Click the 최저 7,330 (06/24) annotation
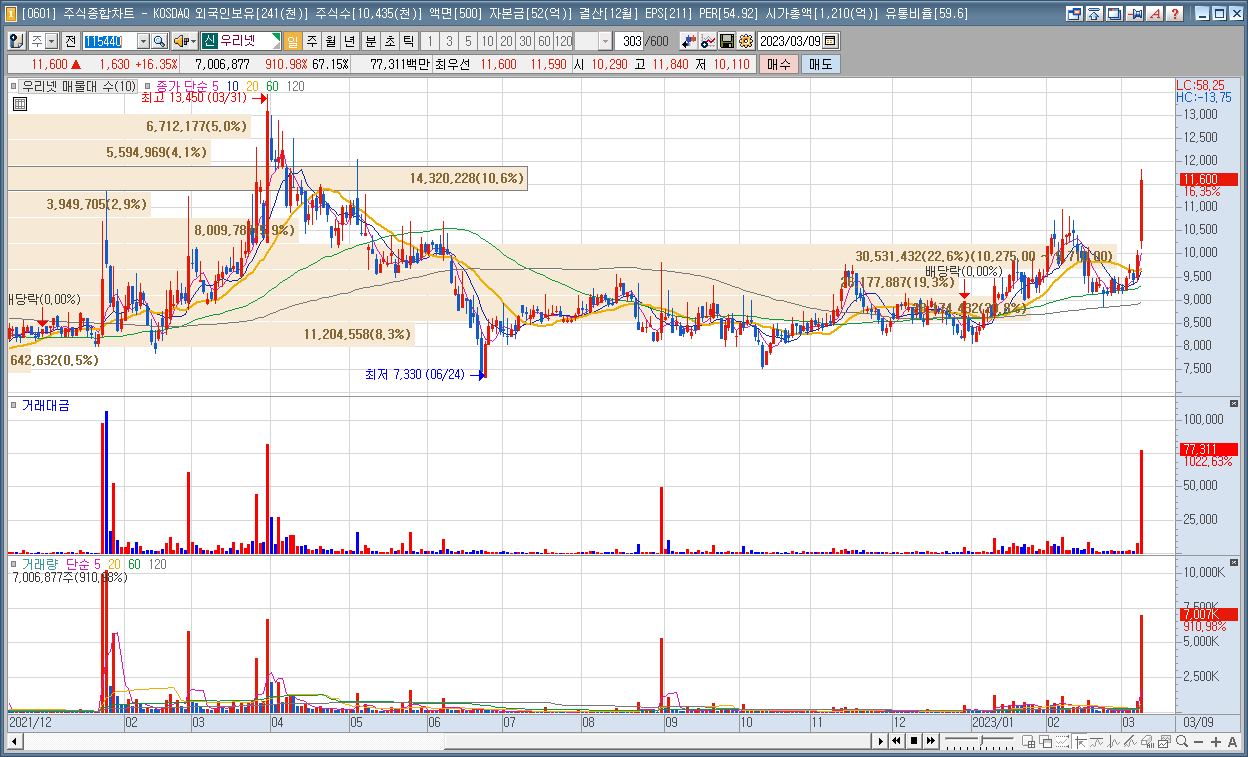This screenshot has height=757, width=1248. pos(415,375)
